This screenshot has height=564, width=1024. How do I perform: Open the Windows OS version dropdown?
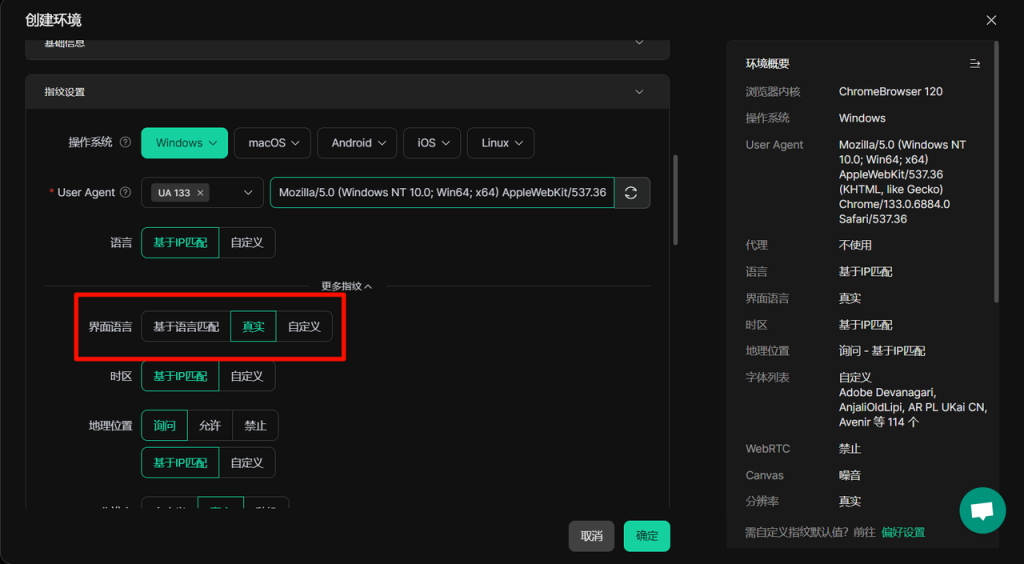(x=185, y=143)
